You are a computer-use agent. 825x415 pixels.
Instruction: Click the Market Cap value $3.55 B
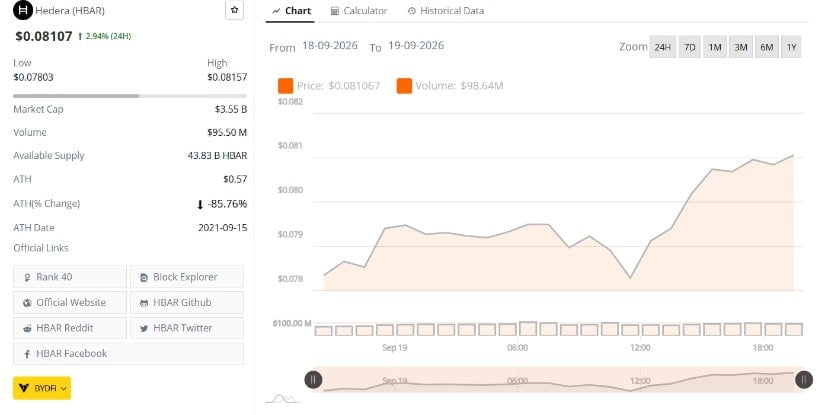[x=230, y=109]
